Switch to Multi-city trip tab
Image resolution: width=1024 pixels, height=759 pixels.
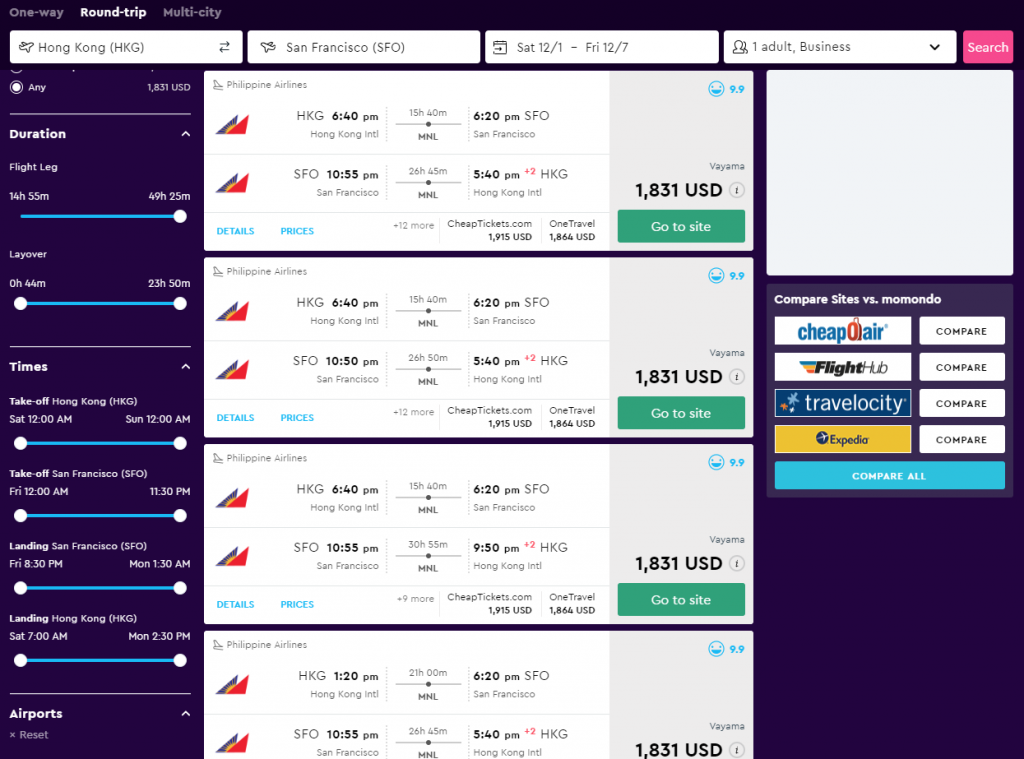tap(192, 12)
